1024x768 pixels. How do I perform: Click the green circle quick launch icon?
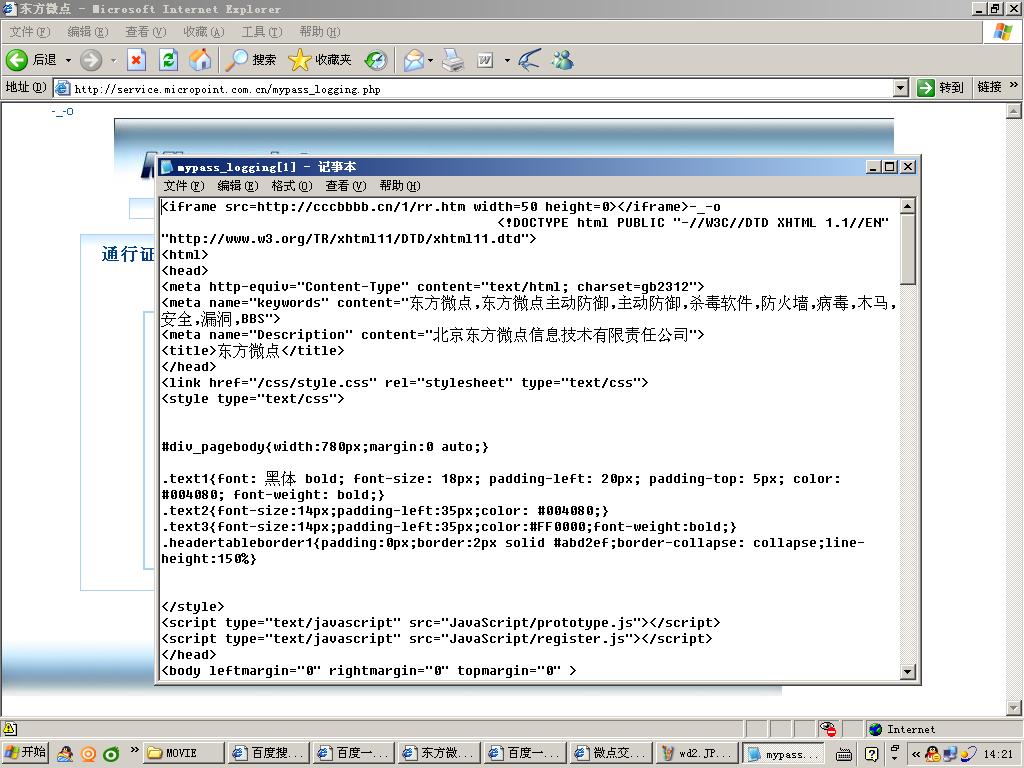pyautogui.click(x=111, y=754)
